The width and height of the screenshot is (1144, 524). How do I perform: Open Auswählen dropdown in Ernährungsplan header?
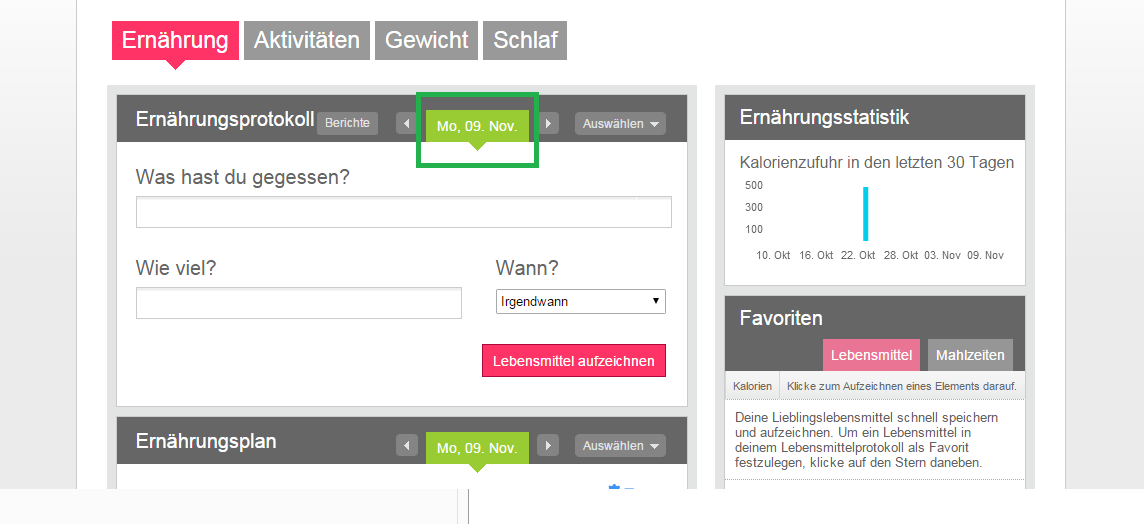[x=620, y=445]
